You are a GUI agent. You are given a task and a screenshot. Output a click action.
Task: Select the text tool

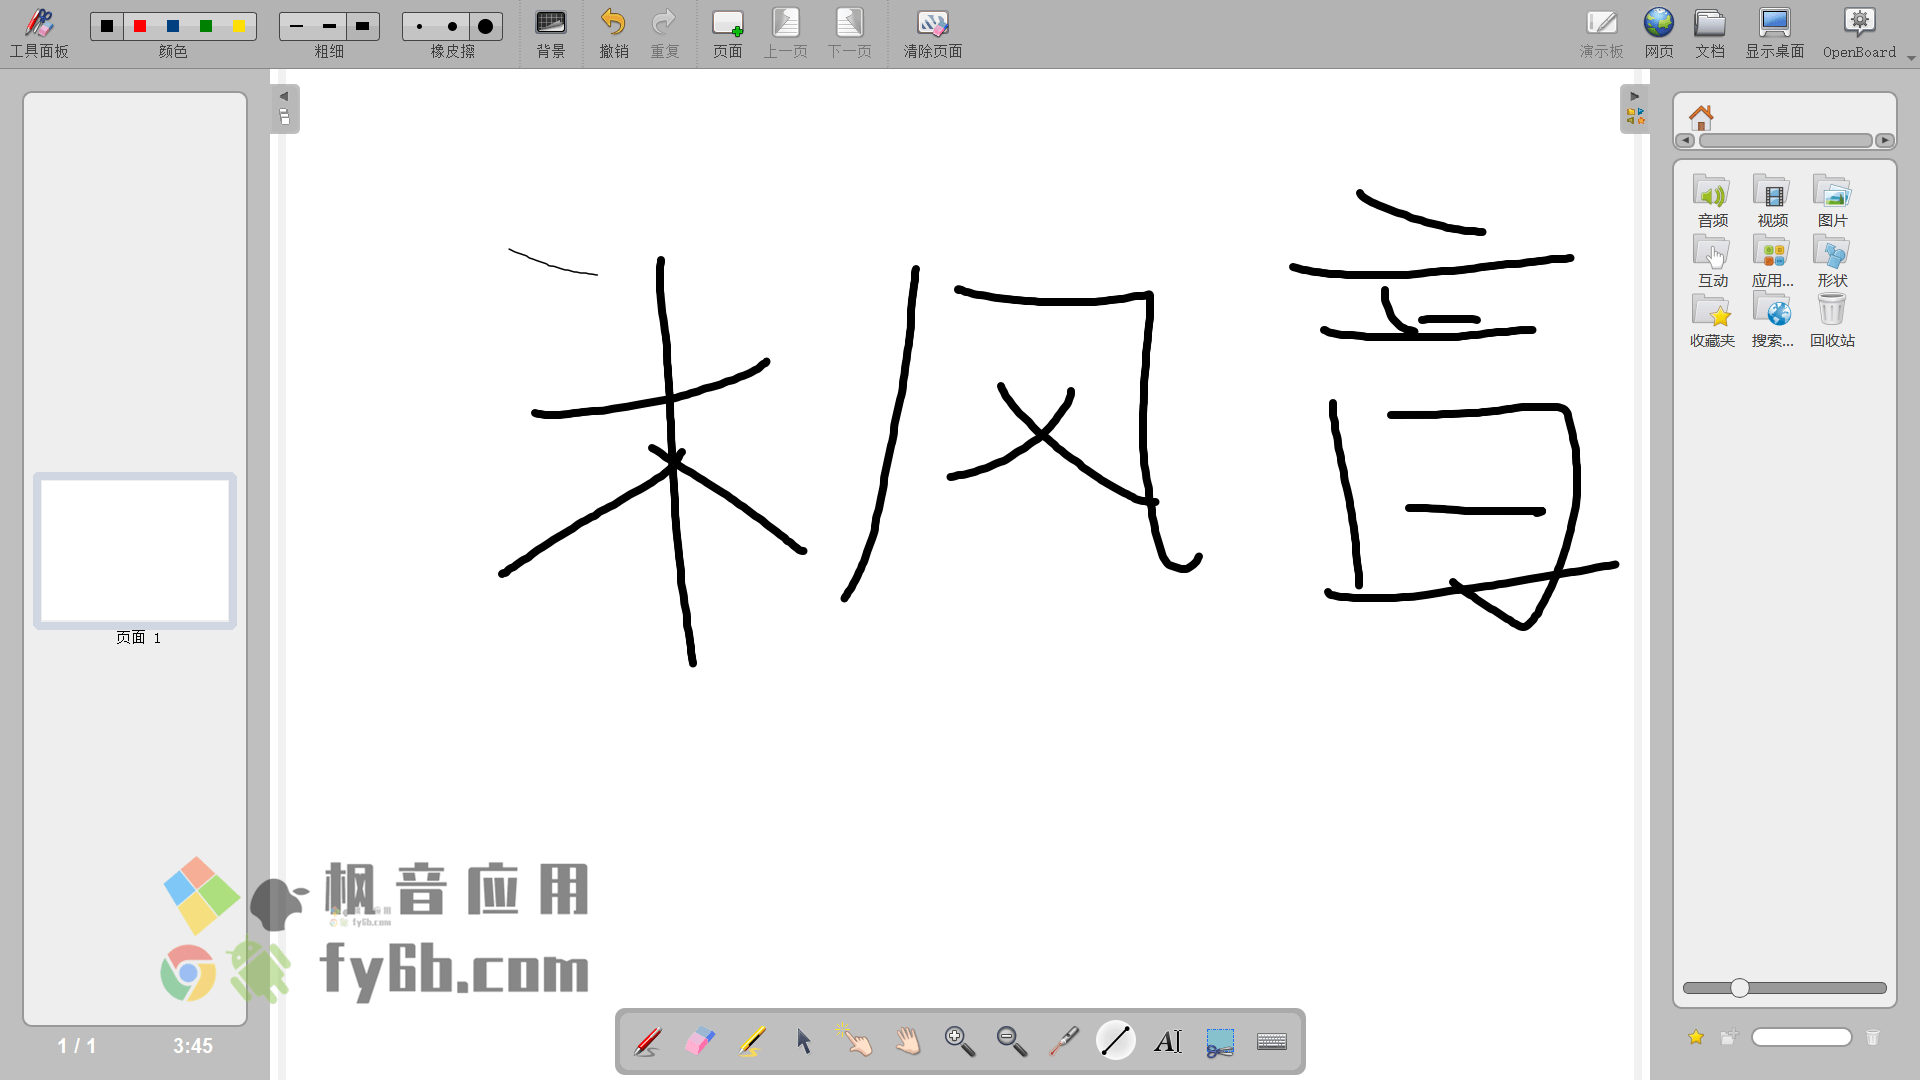(1168, 1042)
